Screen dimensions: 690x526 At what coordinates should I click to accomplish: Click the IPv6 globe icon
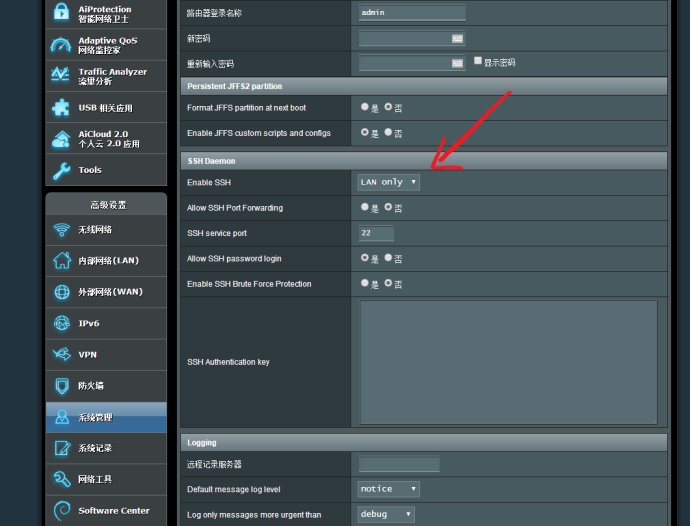coord(62,323)
